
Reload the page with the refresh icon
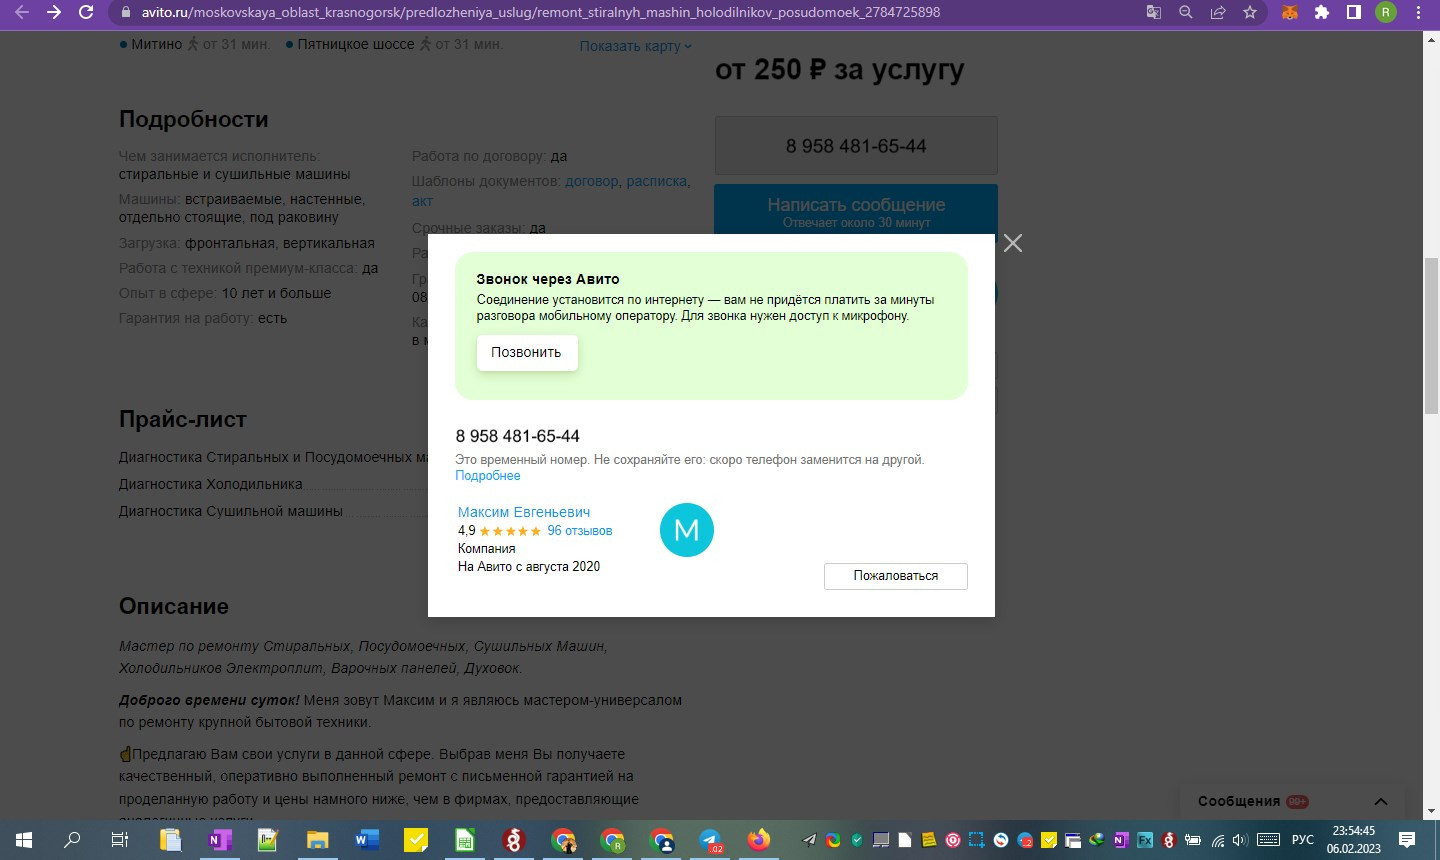click(86, 12)
